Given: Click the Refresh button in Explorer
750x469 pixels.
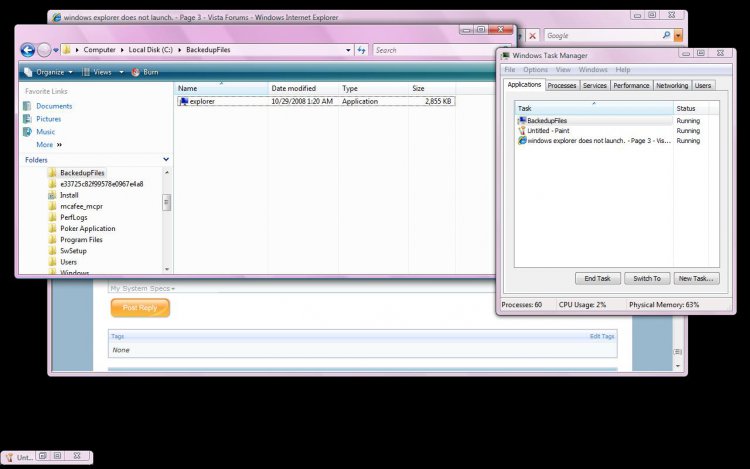Looking at the screenshot, I should click(361, 50).
